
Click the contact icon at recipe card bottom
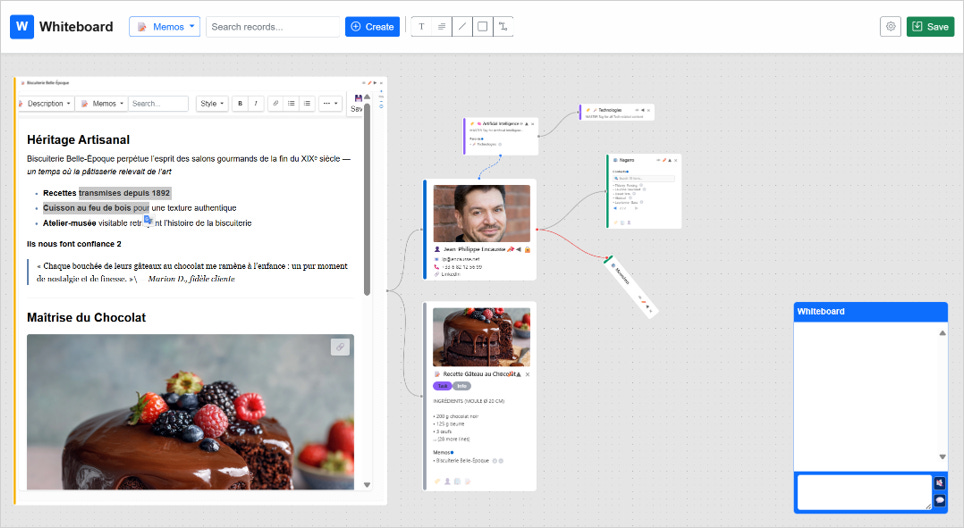click(x=448, y=481)
